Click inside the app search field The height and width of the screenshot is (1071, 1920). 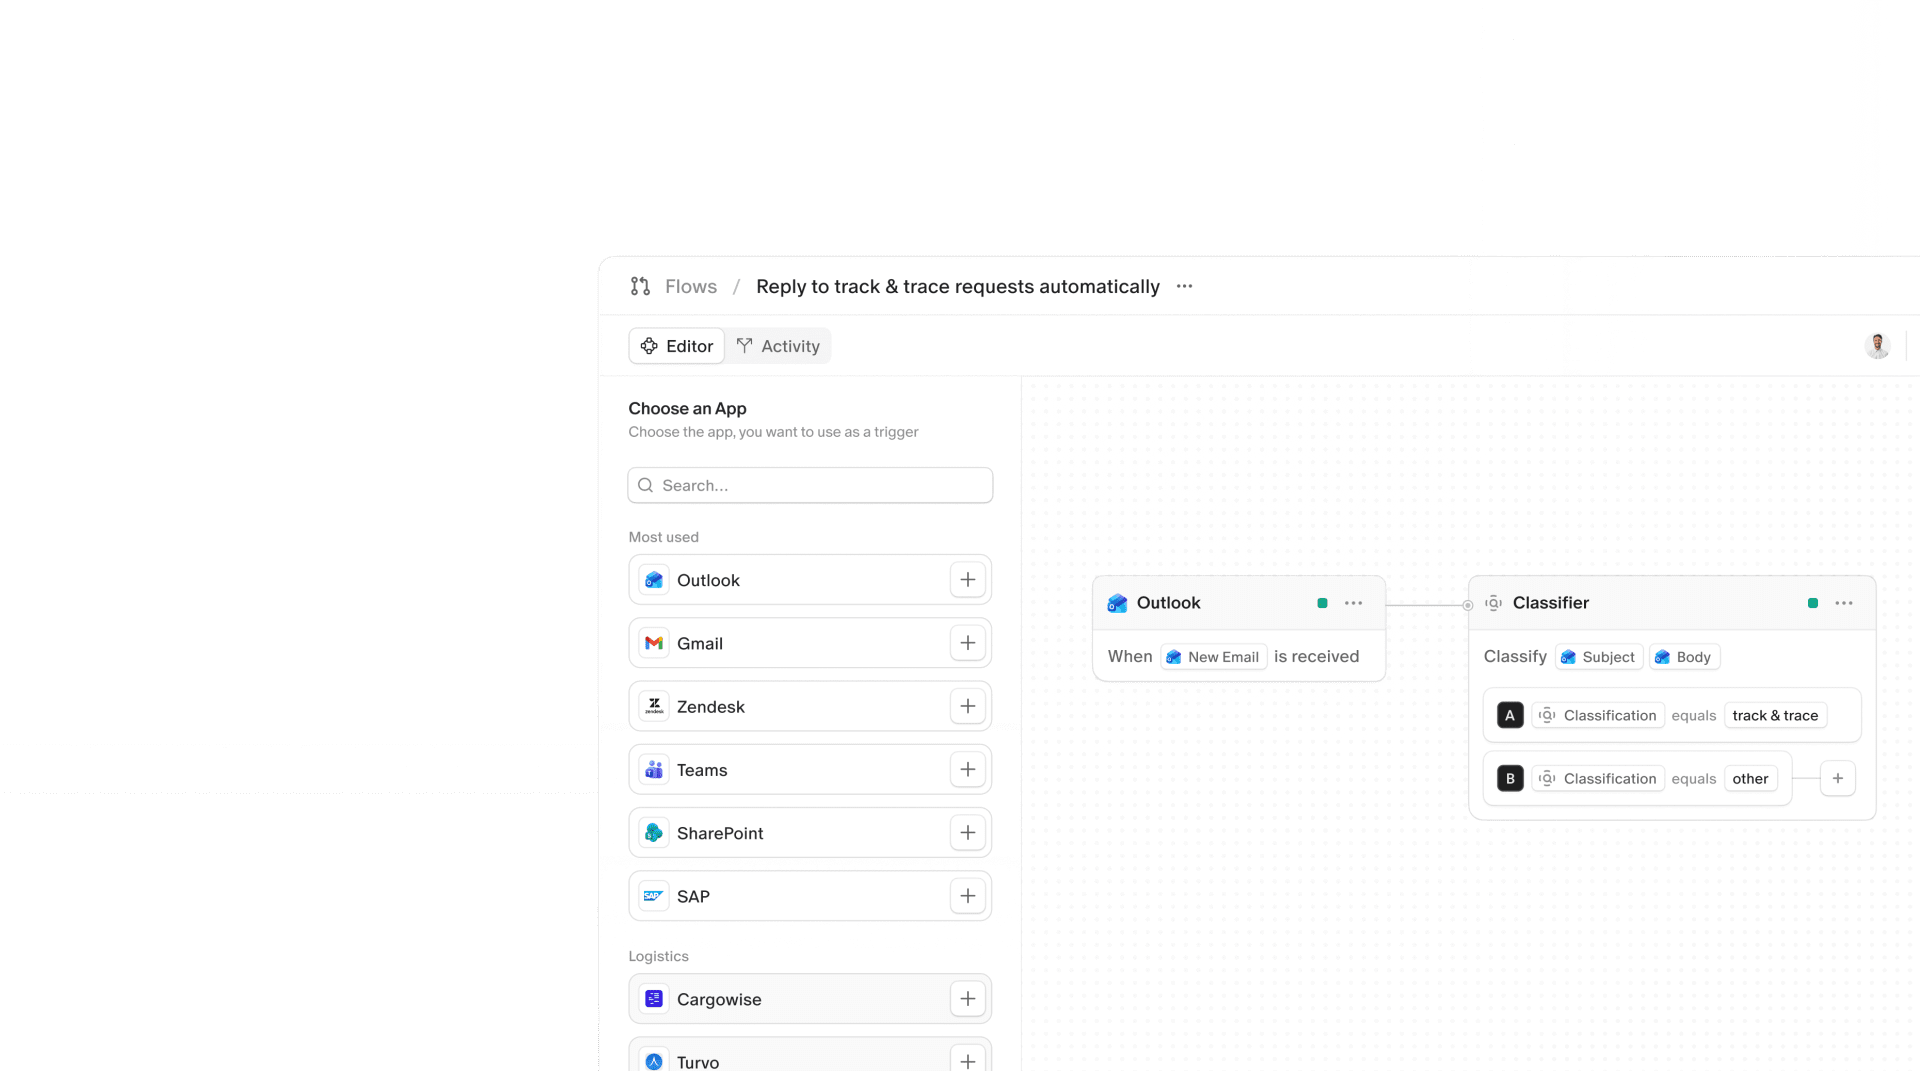pyautogui.click(x=810, y=485)
